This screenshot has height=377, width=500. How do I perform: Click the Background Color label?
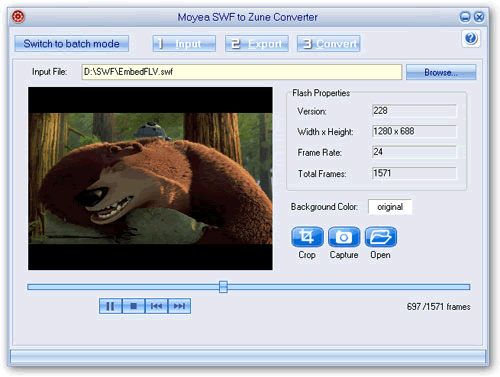pos(324,207)
